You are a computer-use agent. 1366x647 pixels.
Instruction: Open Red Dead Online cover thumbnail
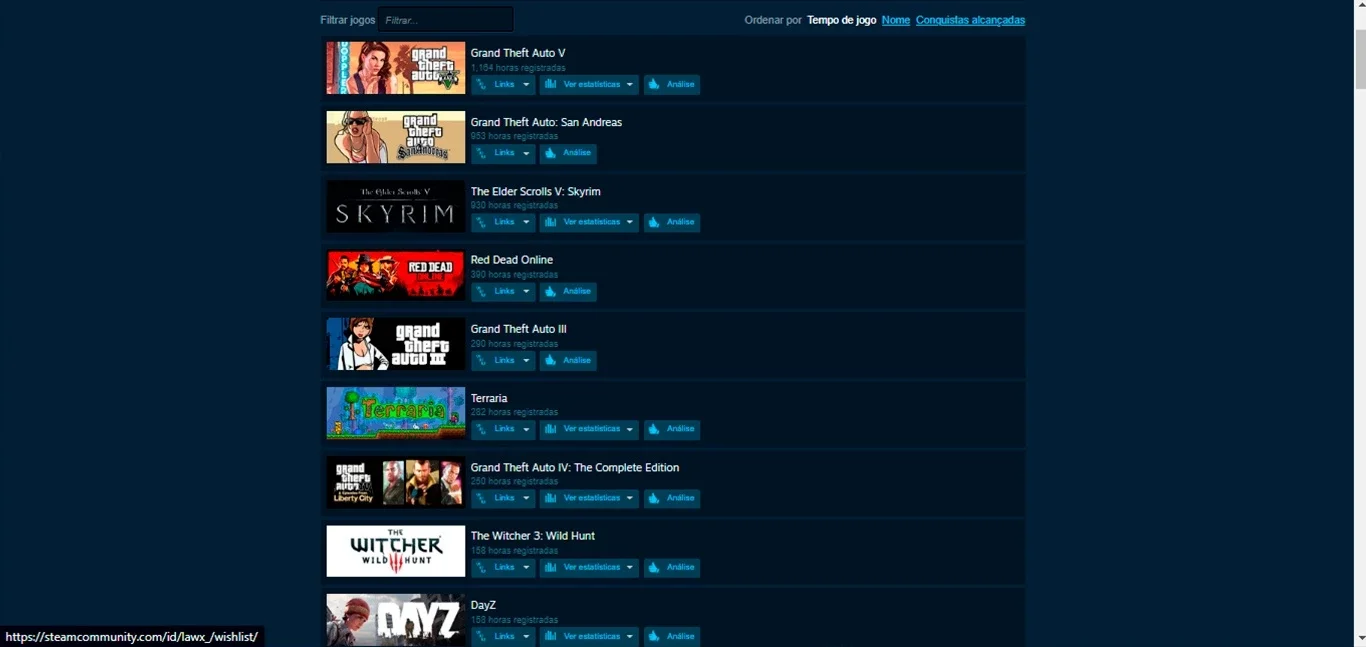pos(396,275)
